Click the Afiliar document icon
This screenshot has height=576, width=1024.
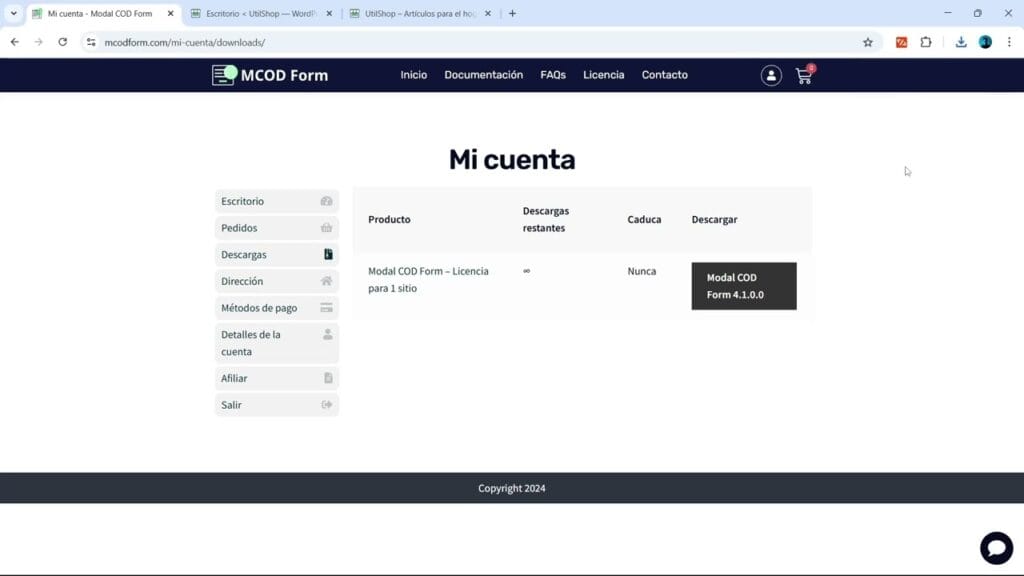coord(328,378)
